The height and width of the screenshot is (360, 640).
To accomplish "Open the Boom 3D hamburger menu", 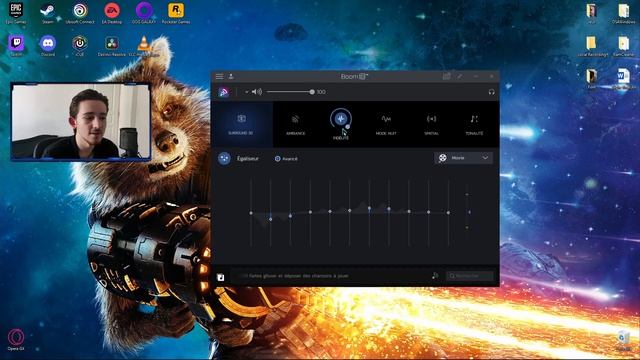I will tap(220, 76).
